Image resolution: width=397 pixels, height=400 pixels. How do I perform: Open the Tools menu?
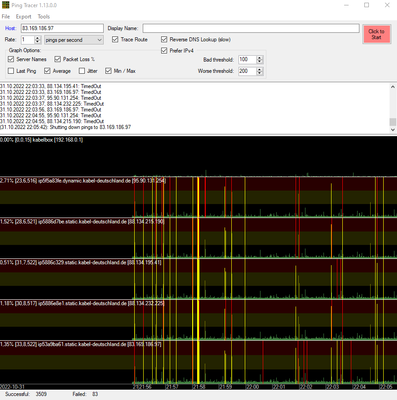pyautogui.click(x=43, y=17)
